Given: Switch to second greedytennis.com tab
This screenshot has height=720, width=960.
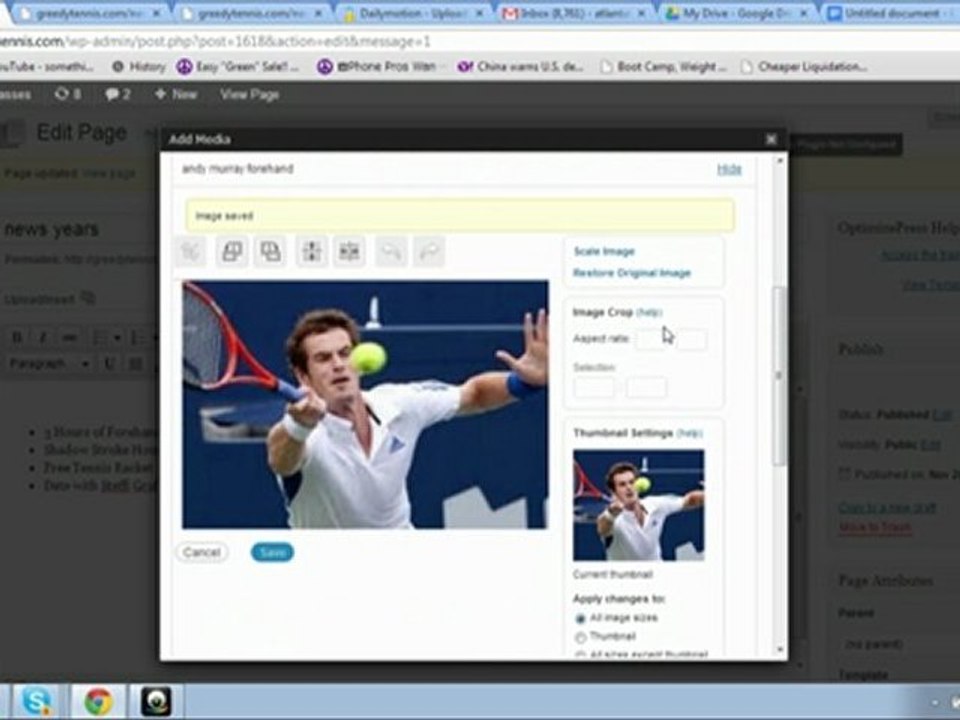Looking at the screenshot, I should click(x=251, y=13).
